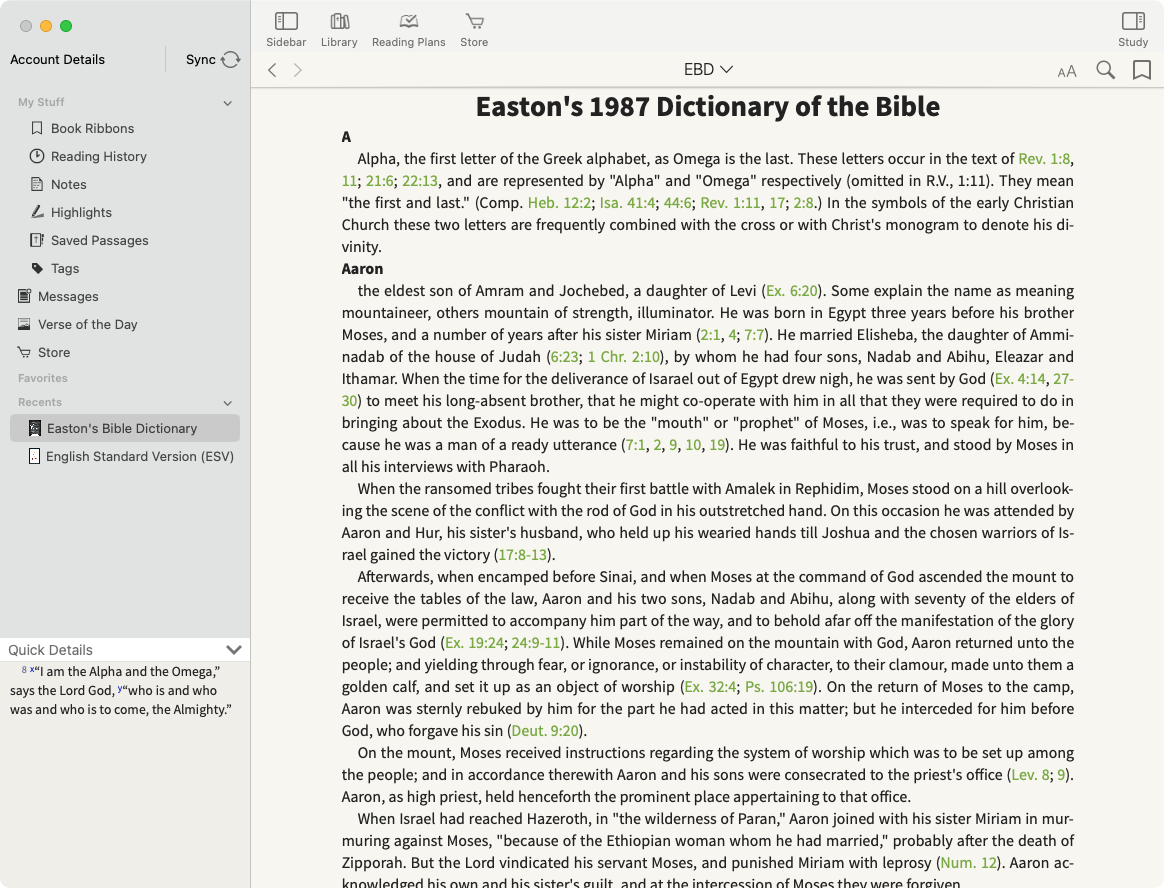Click the Aaron entry heading

click(x=362, y=269)
